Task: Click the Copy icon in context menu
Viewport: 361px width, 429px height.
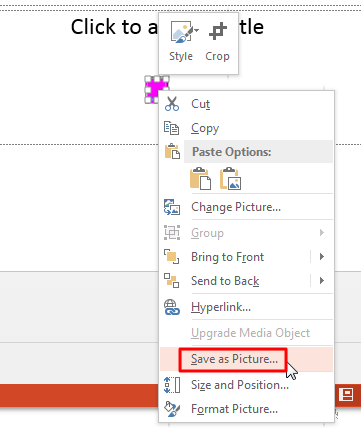Action: coord(172,128)
